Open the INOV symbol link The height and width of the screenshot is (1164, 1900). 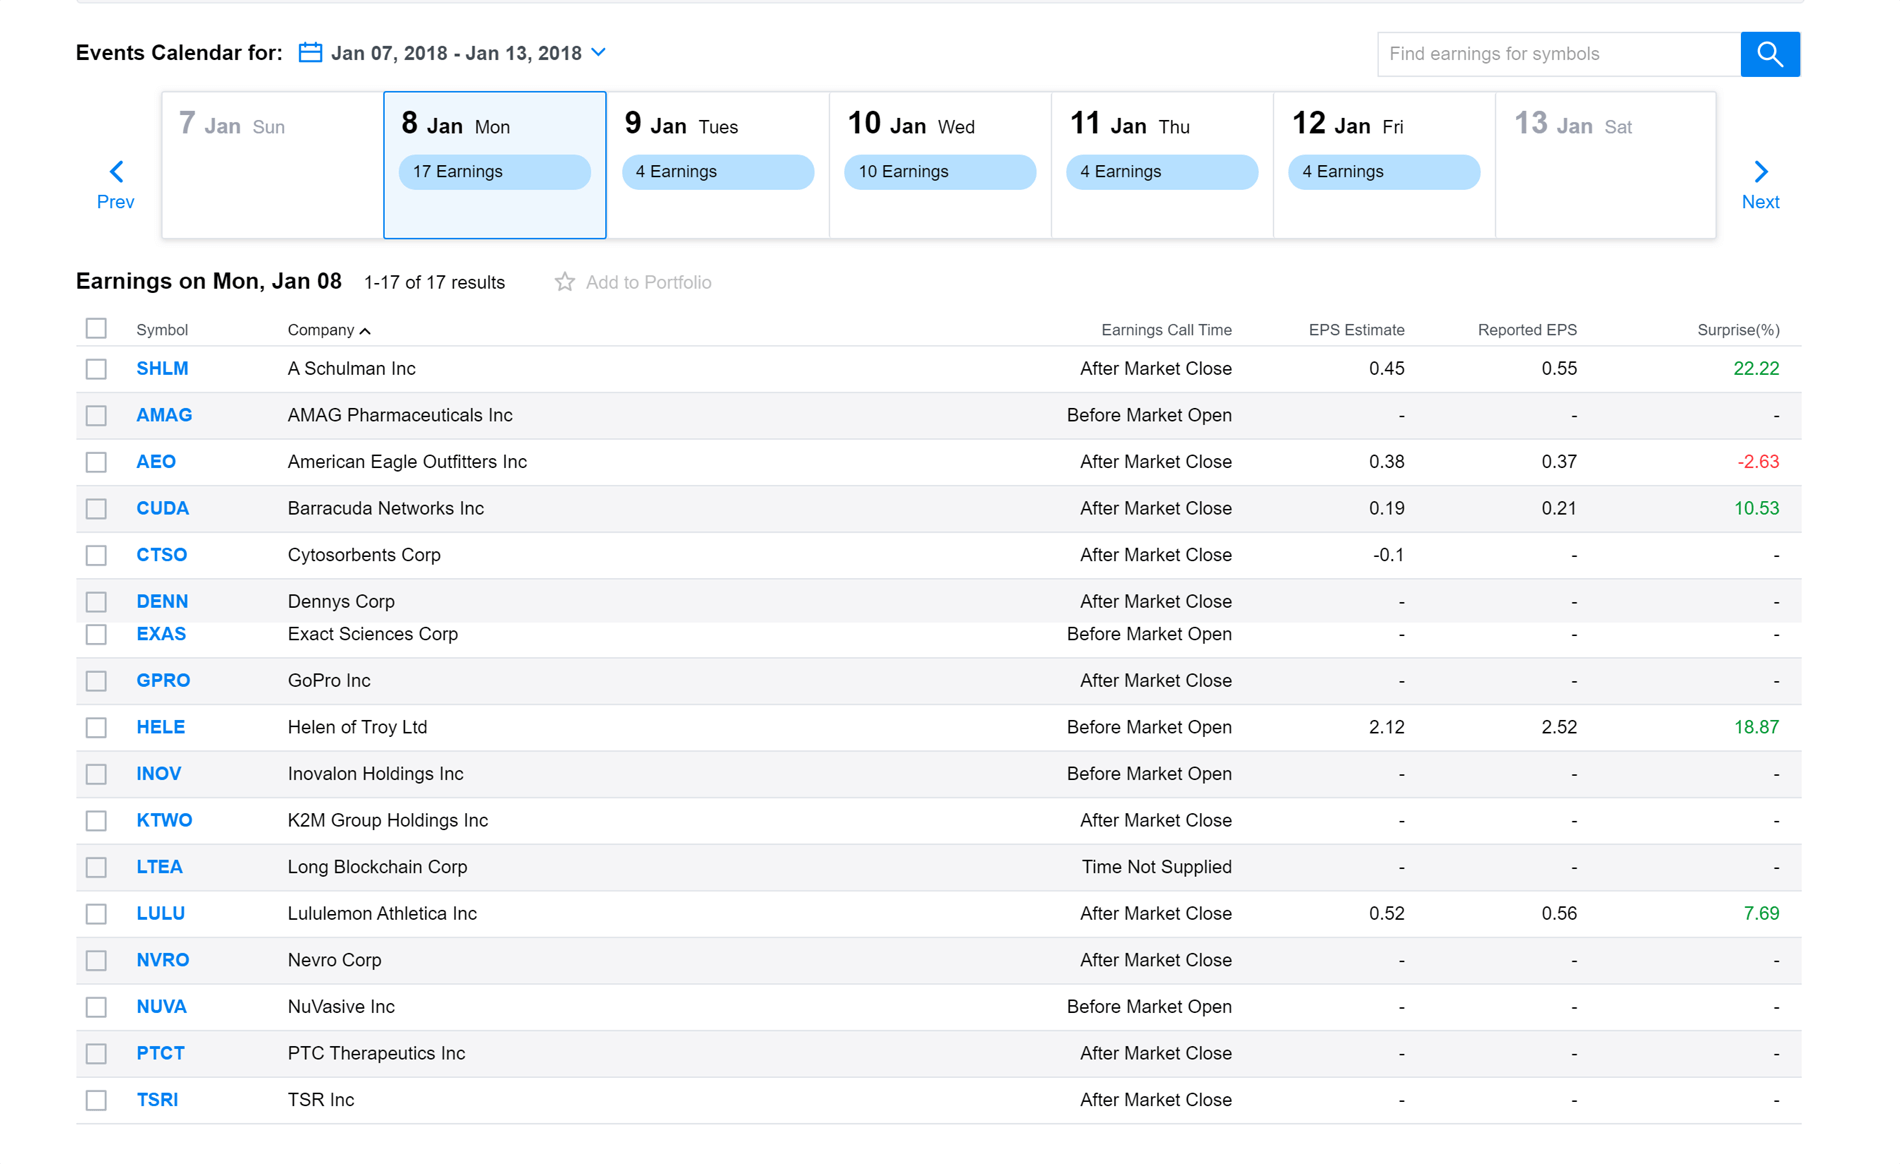(x=158, y=774)
